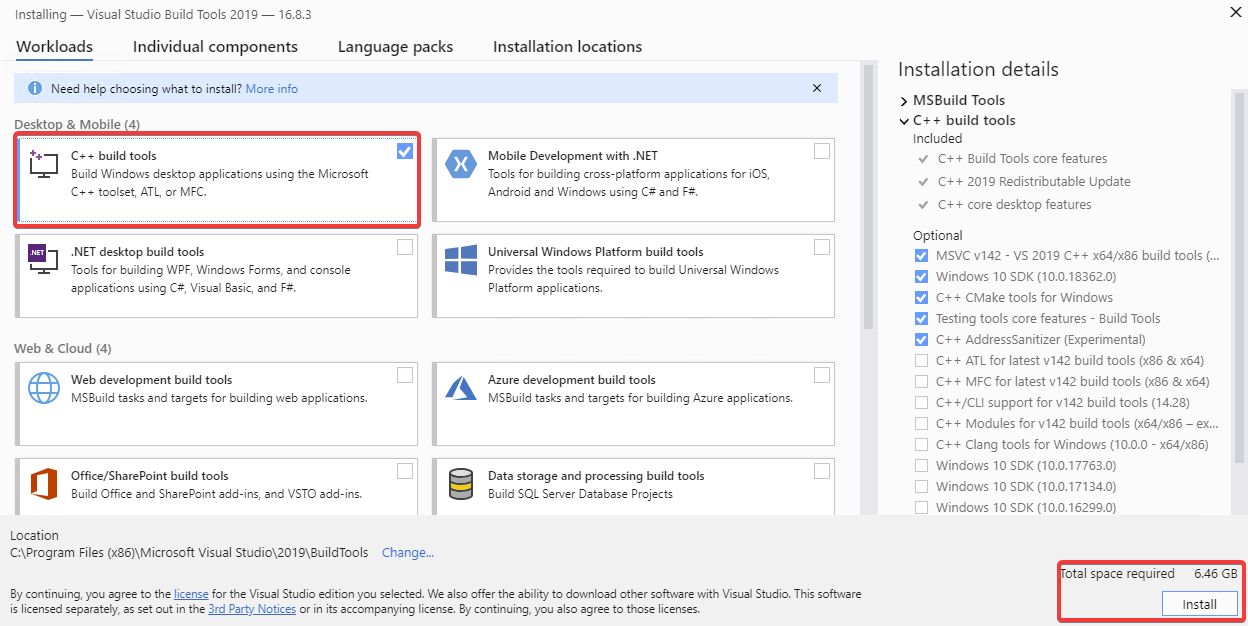Uncheck MSVC v142 x64/x86 build tools option
This screenshot has height=626, width=1248.
pyautogui.click(x=921, y=255)
